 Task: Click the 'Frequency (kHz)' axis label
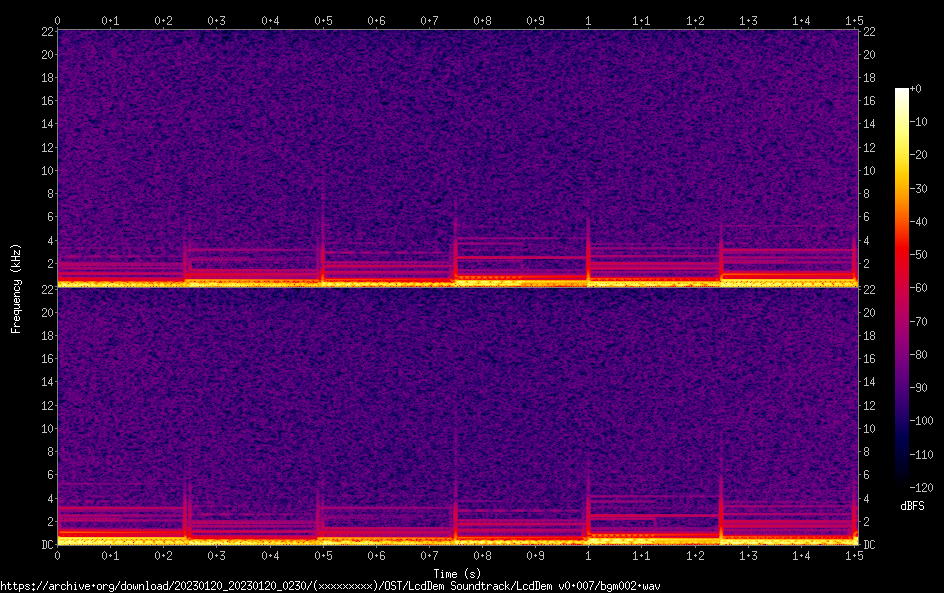click(x=16, y=287)
